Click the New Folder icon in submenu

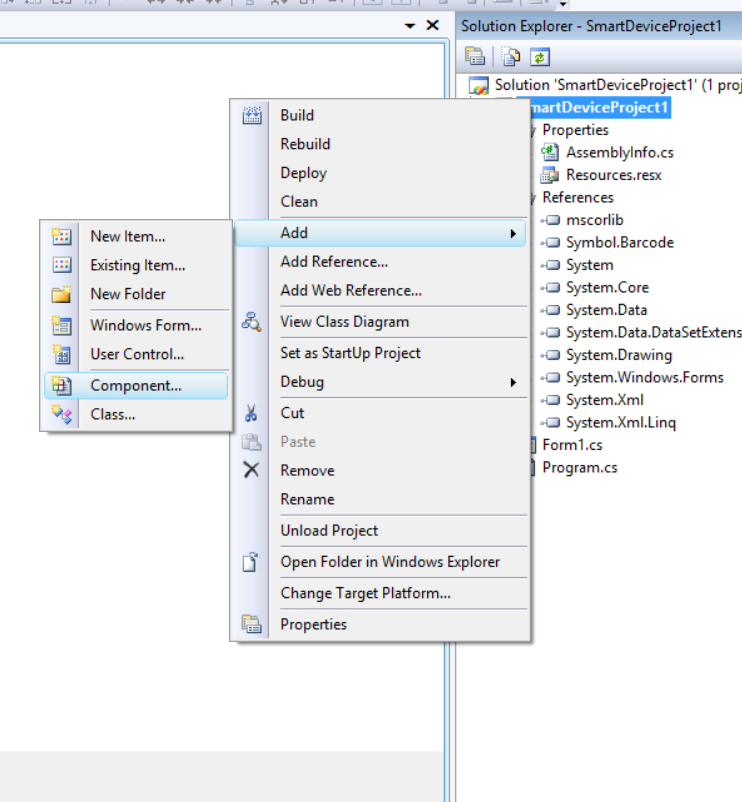pyautogui.click(x=61, y=294)
